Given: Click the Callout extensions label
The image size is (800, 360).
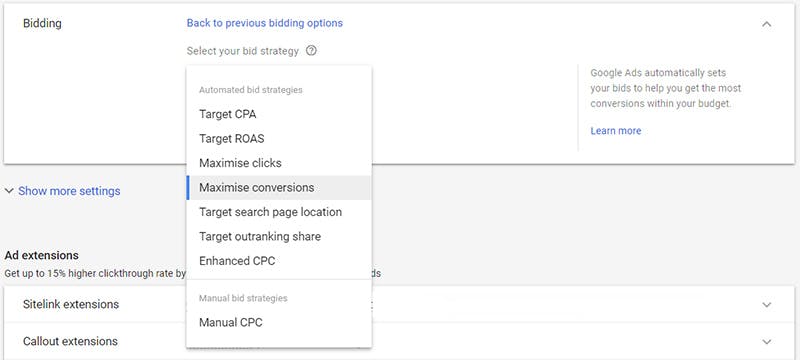Looking at the screenshot, I should click(70, 341).
